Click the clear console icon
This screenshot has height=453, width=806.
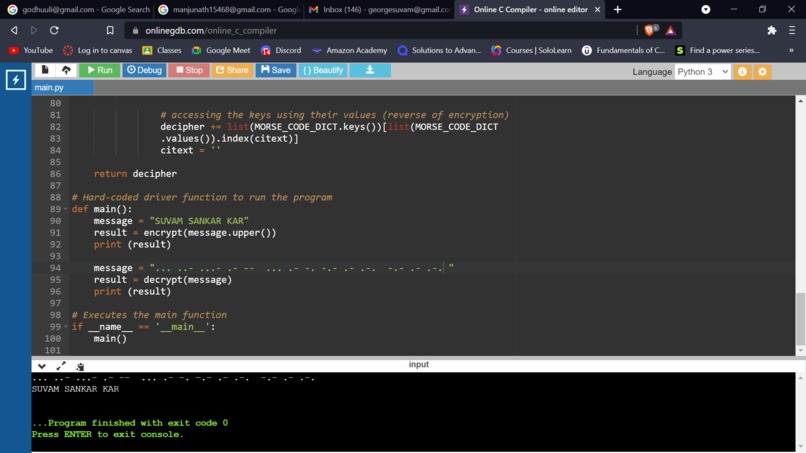80,367
